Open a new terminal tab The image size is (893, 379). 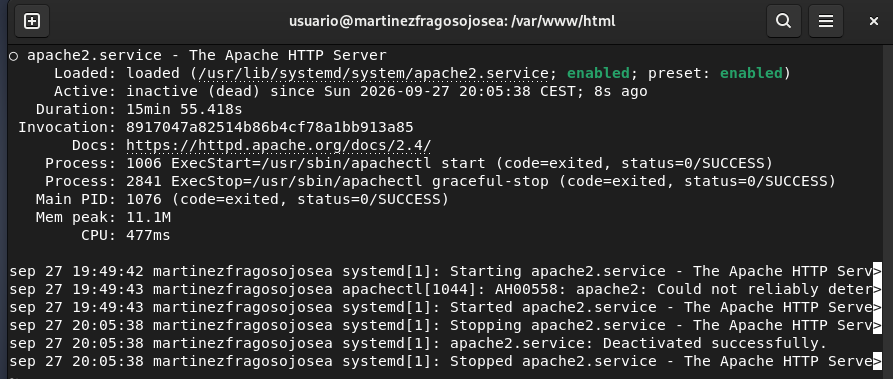[x=32, y=21]
